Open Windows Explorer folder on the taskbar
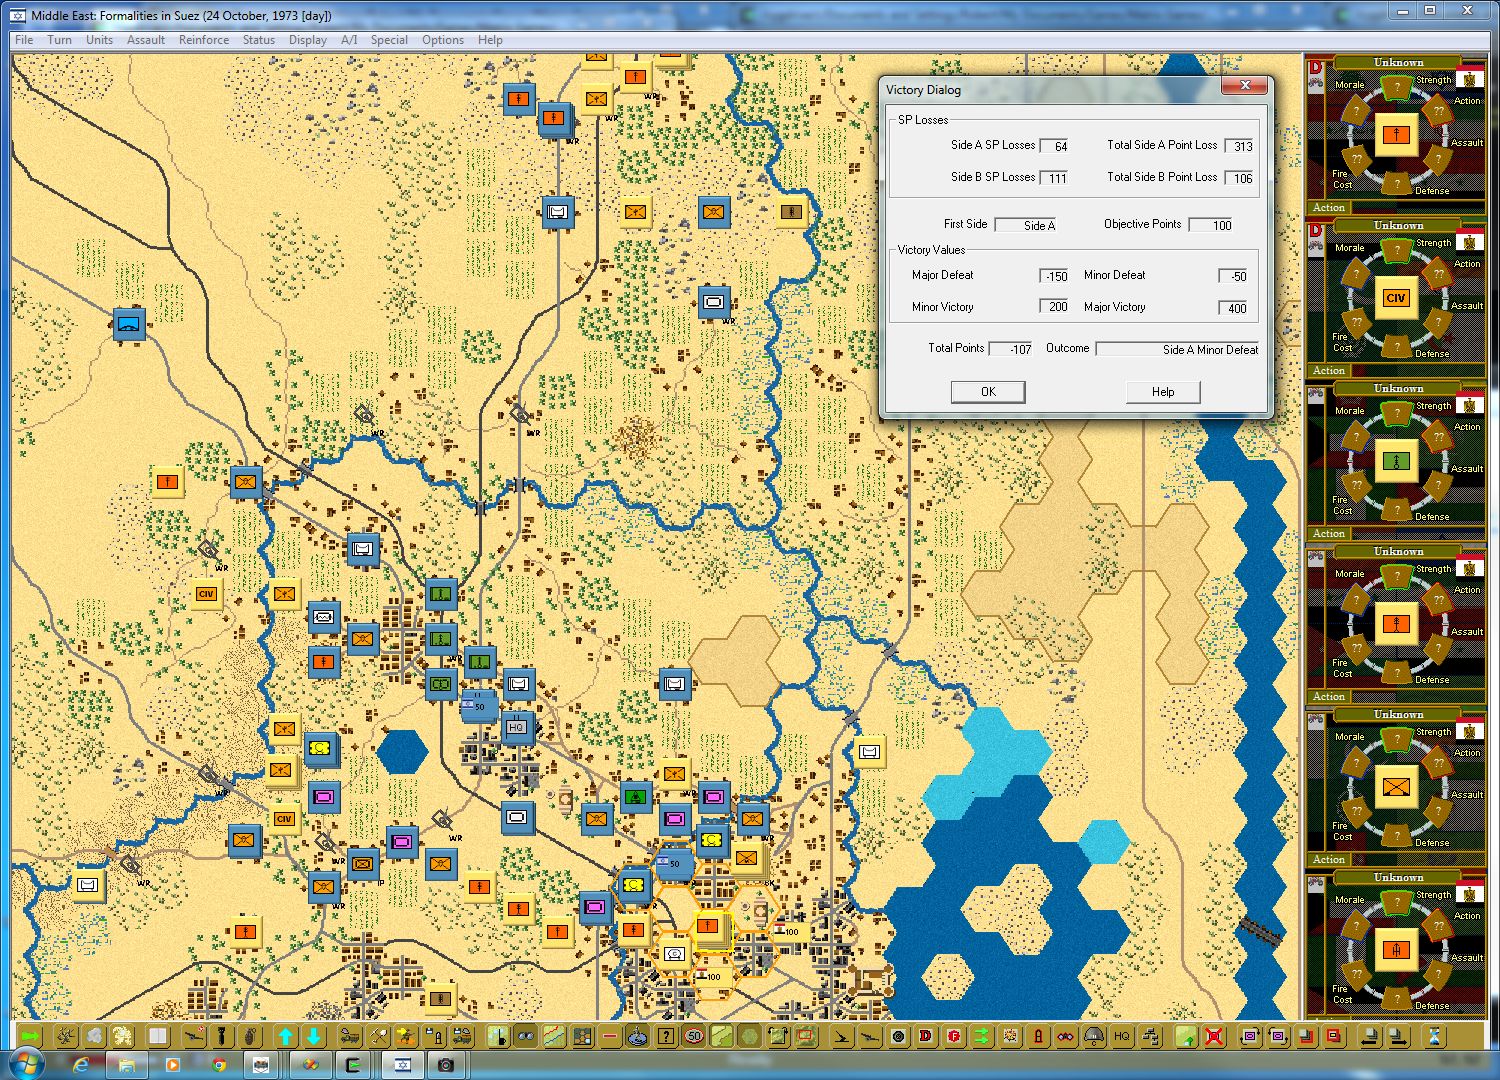The width and height of the screenshot is (1500, 1080). coord(126,1065)
